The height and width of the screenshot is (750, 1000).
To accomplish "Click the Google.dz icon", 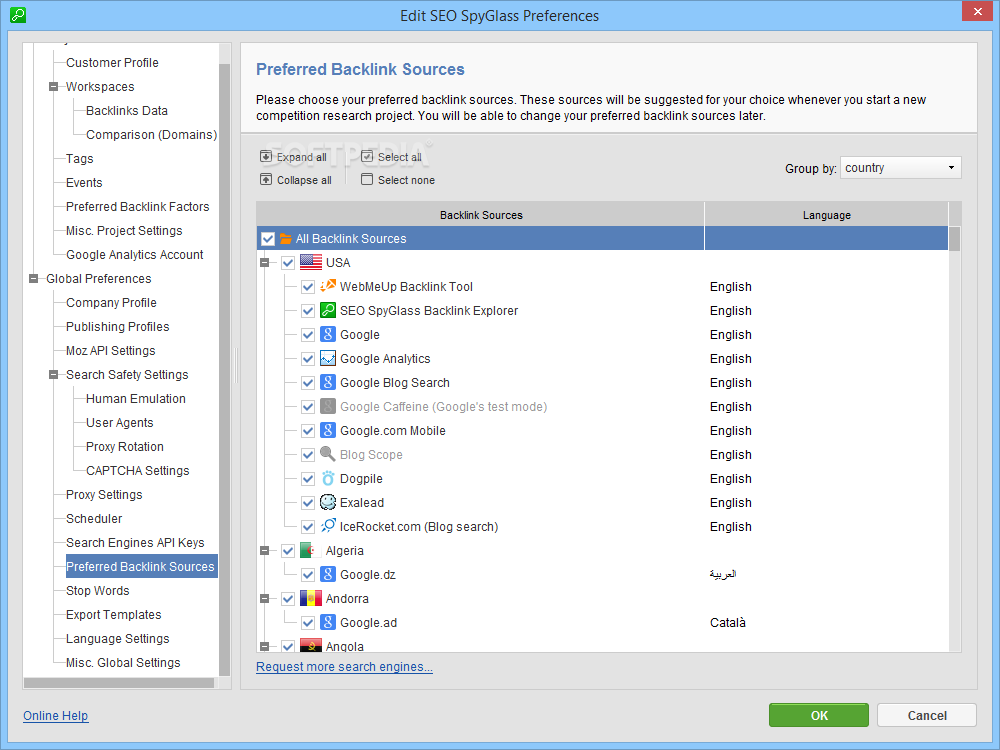I will click(328, 575).
